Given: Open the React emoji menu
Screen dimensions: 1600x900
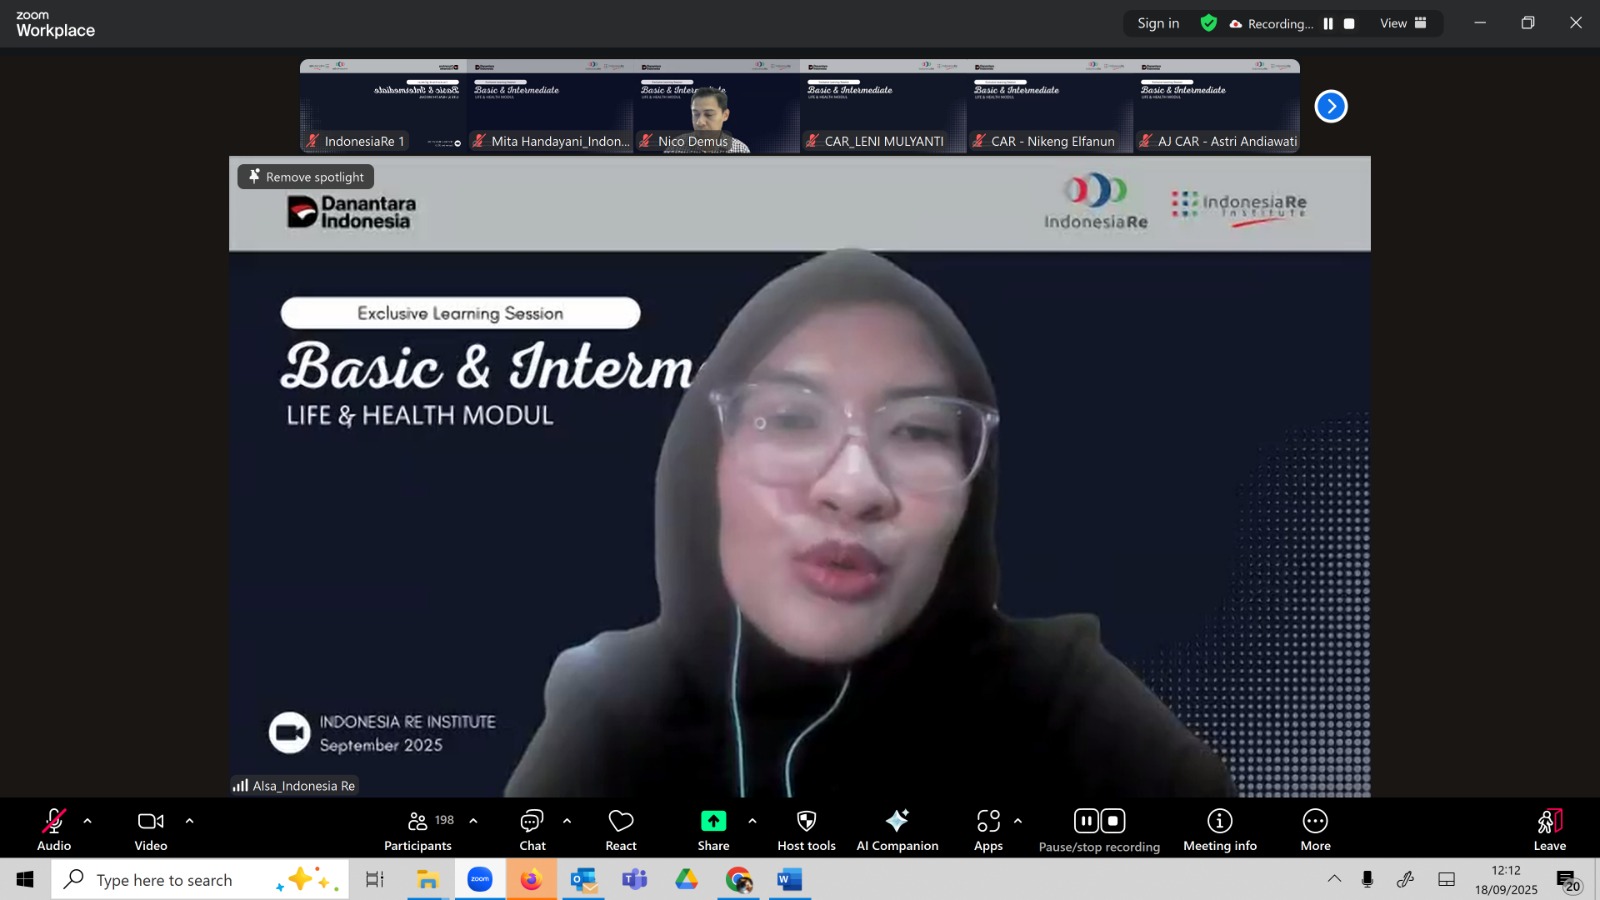Looking at the screenshot, I should 620,829.
